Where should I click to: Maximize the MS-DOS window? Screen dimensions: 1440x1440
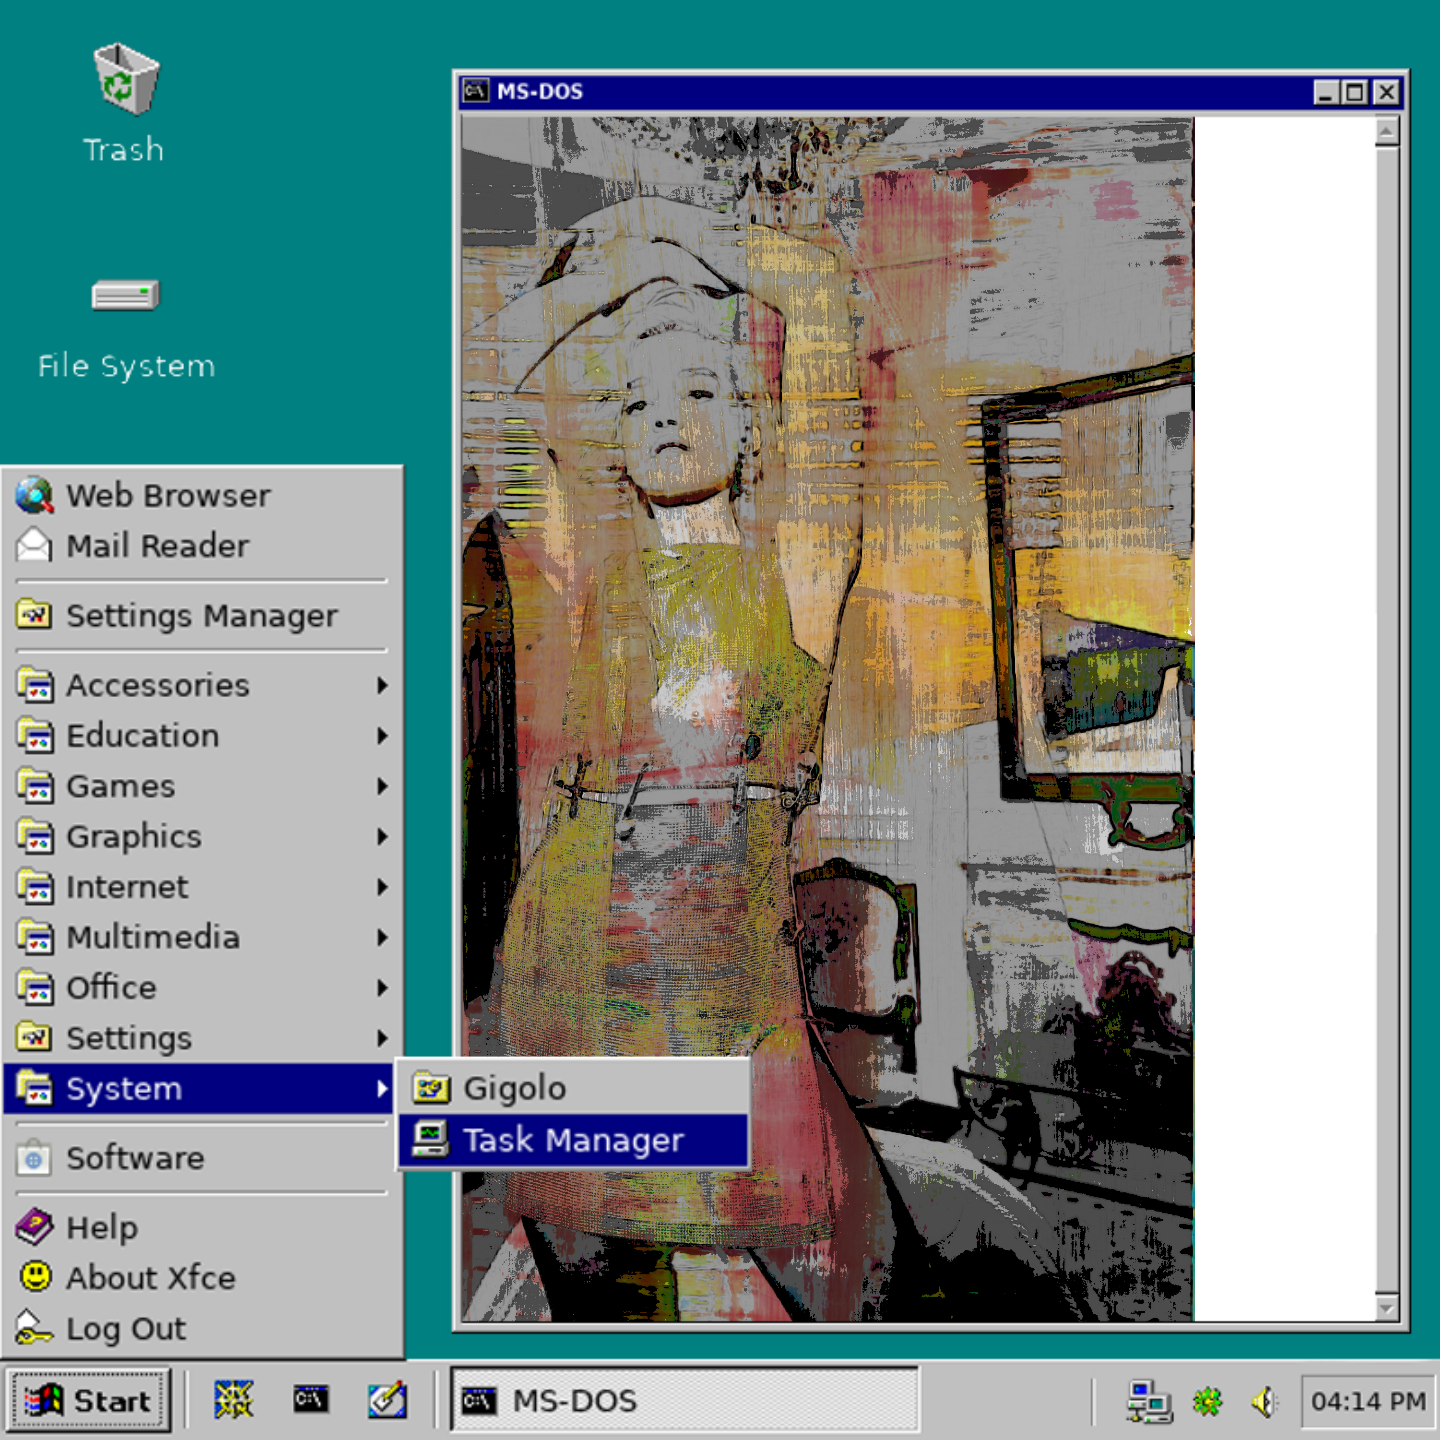click(x=1355, y=93)
